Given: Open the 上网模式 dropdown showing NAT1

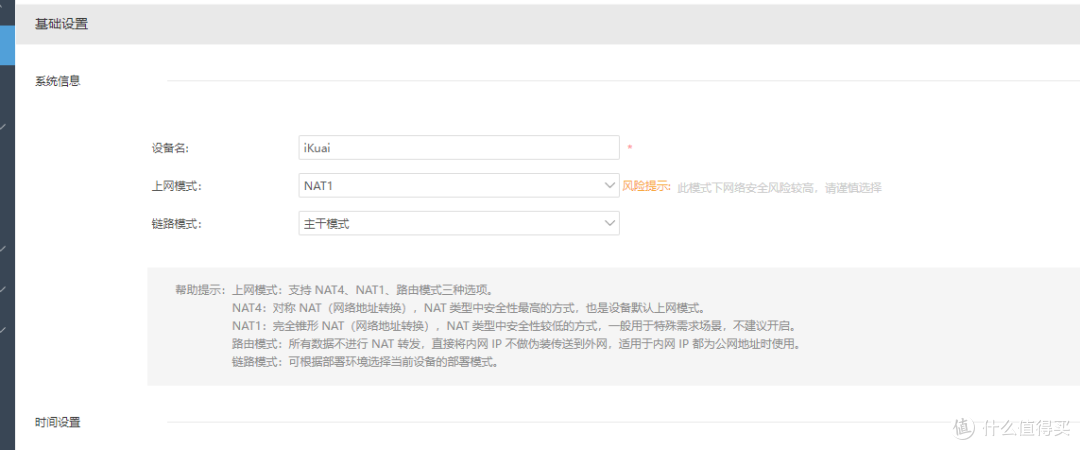Looking at the screenshot, I should click(x=459, y=185).
